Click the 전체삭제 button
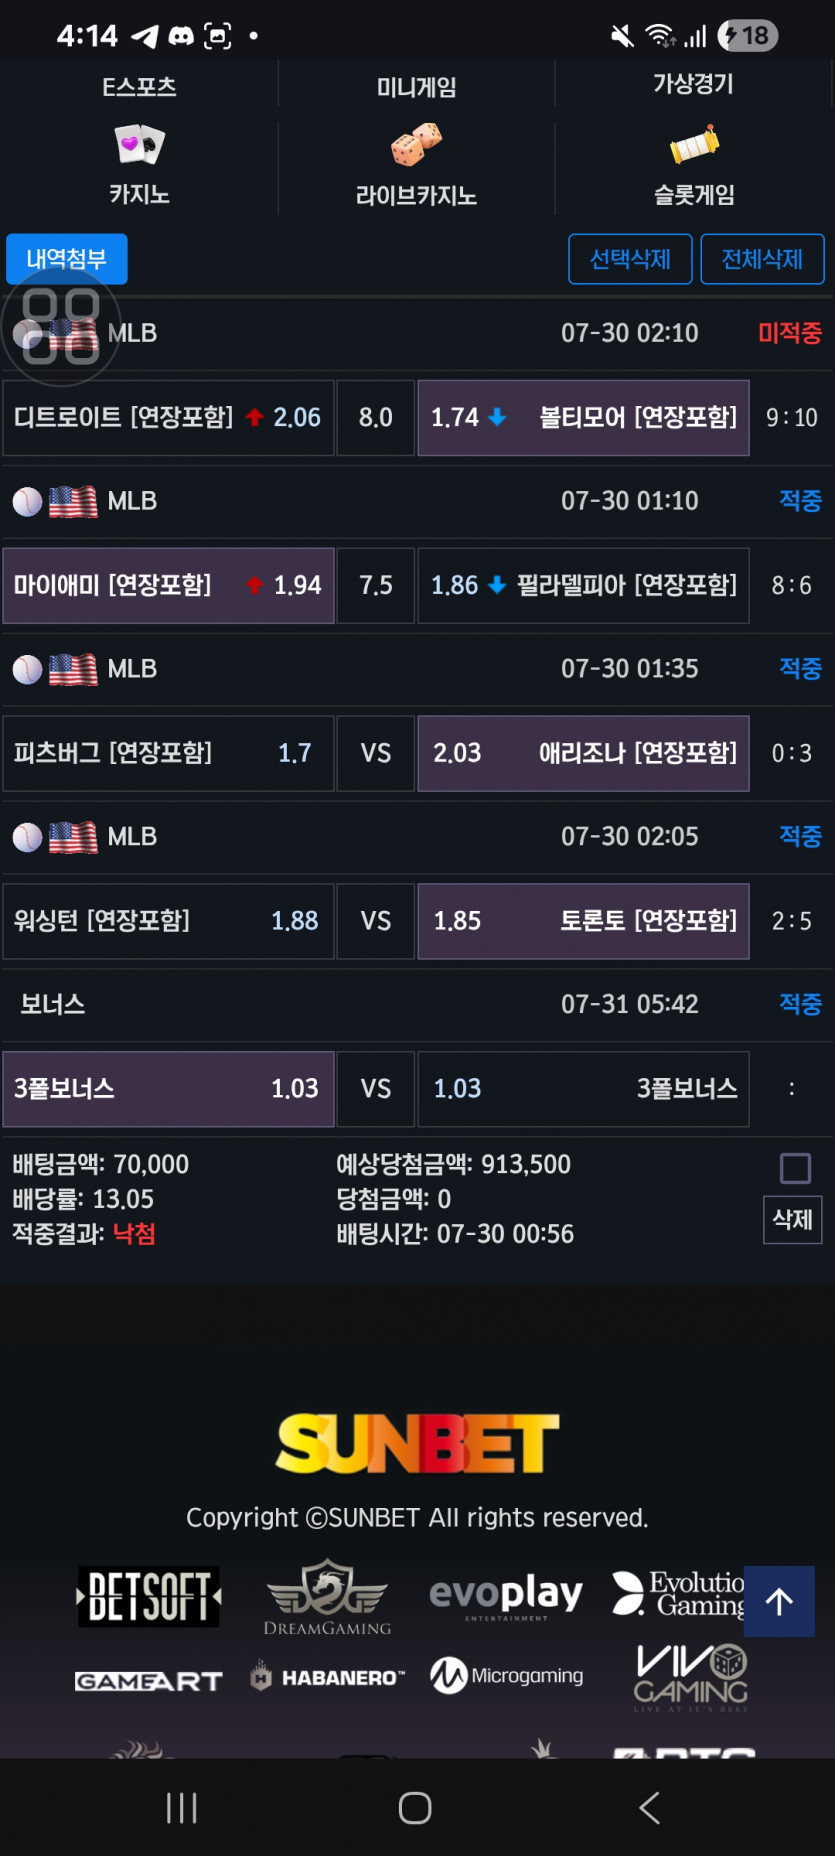The image size is (835, 1856). pyautogui.click(x=762, y=259)
